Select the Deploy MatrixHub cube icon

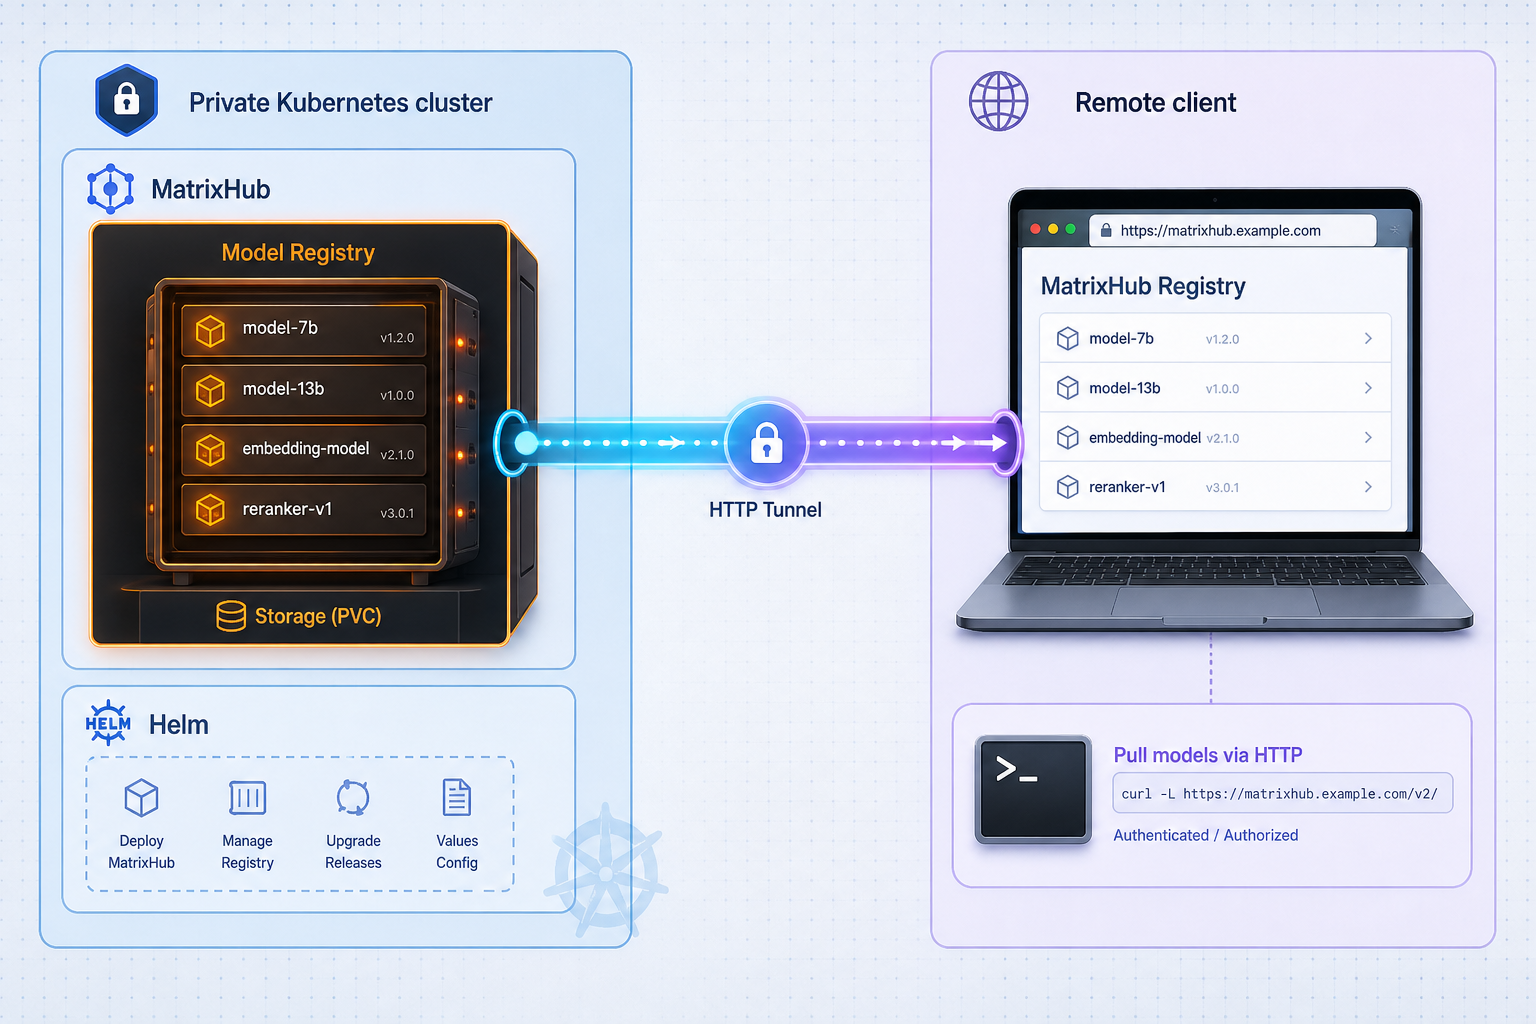[141, 798]
